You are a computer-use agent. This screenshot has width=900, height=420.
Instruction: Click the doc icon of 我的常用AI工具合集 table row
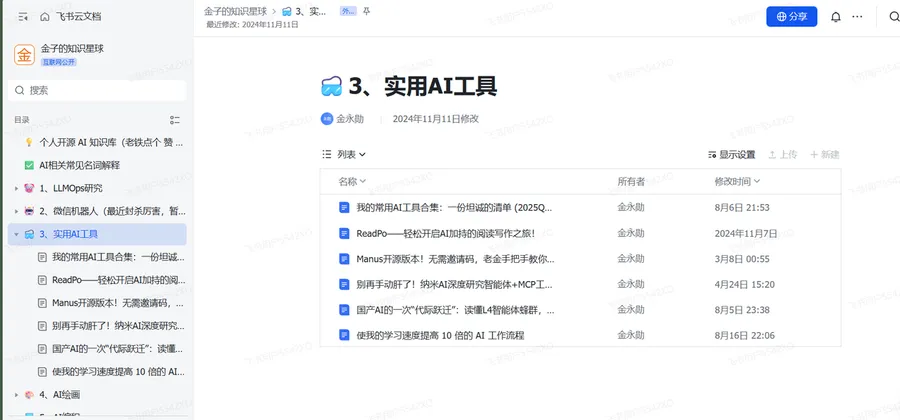344,207
